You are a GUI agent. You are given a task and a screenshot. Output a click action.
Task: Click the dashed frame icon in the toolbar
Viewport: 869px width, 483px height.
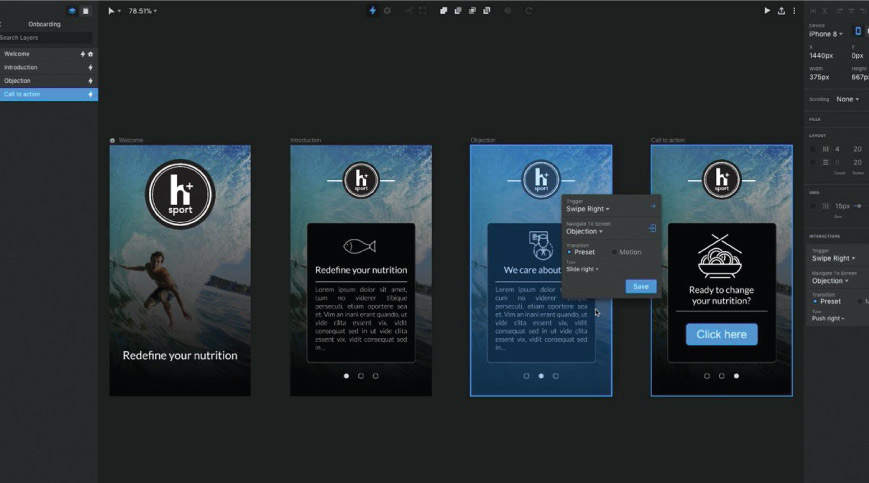click(422, 11)
